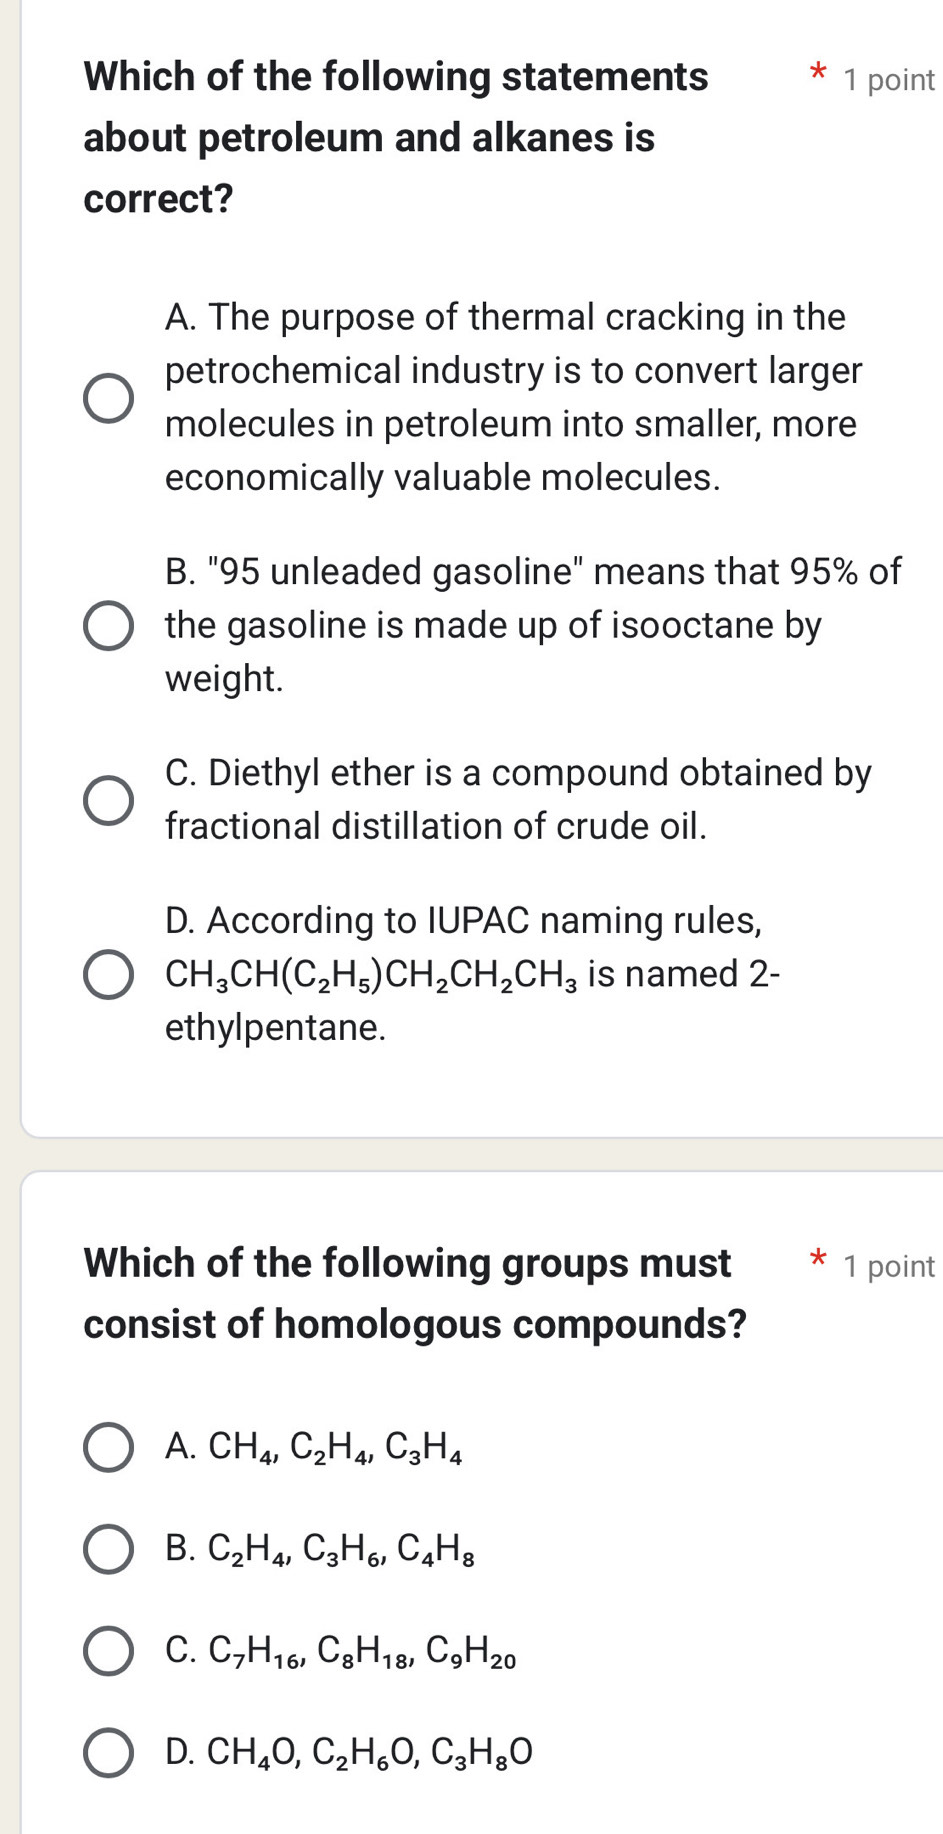Click the petroleum and alkanes question title
The height and width of the screenshot is (1834, 943).
[396, 137]
